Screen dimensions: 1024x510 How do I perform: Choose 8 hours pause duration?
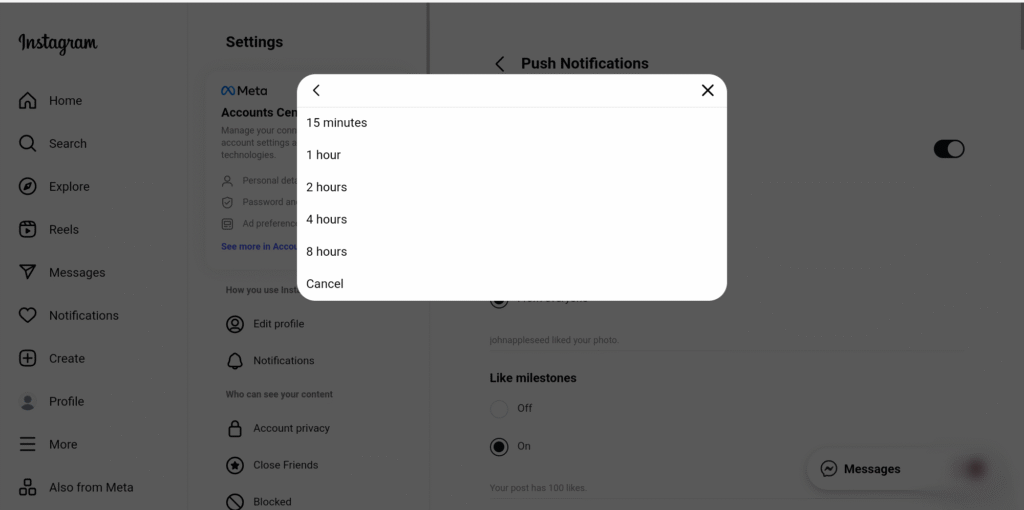point(327,252)
